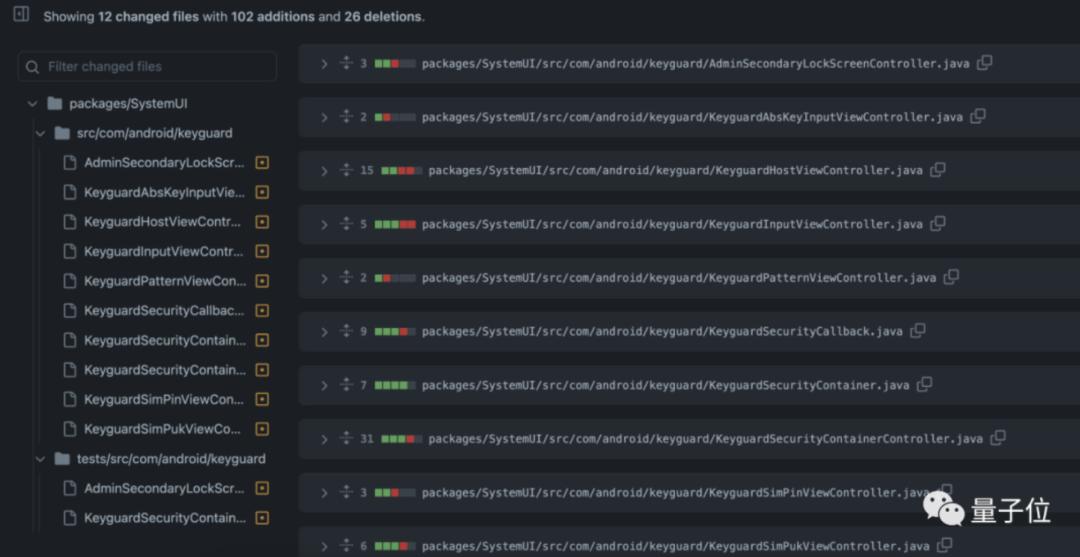1080x557 pixels.
Task: Copy path of KeyguardSecurityCallback.java
Action: (917, 331)
